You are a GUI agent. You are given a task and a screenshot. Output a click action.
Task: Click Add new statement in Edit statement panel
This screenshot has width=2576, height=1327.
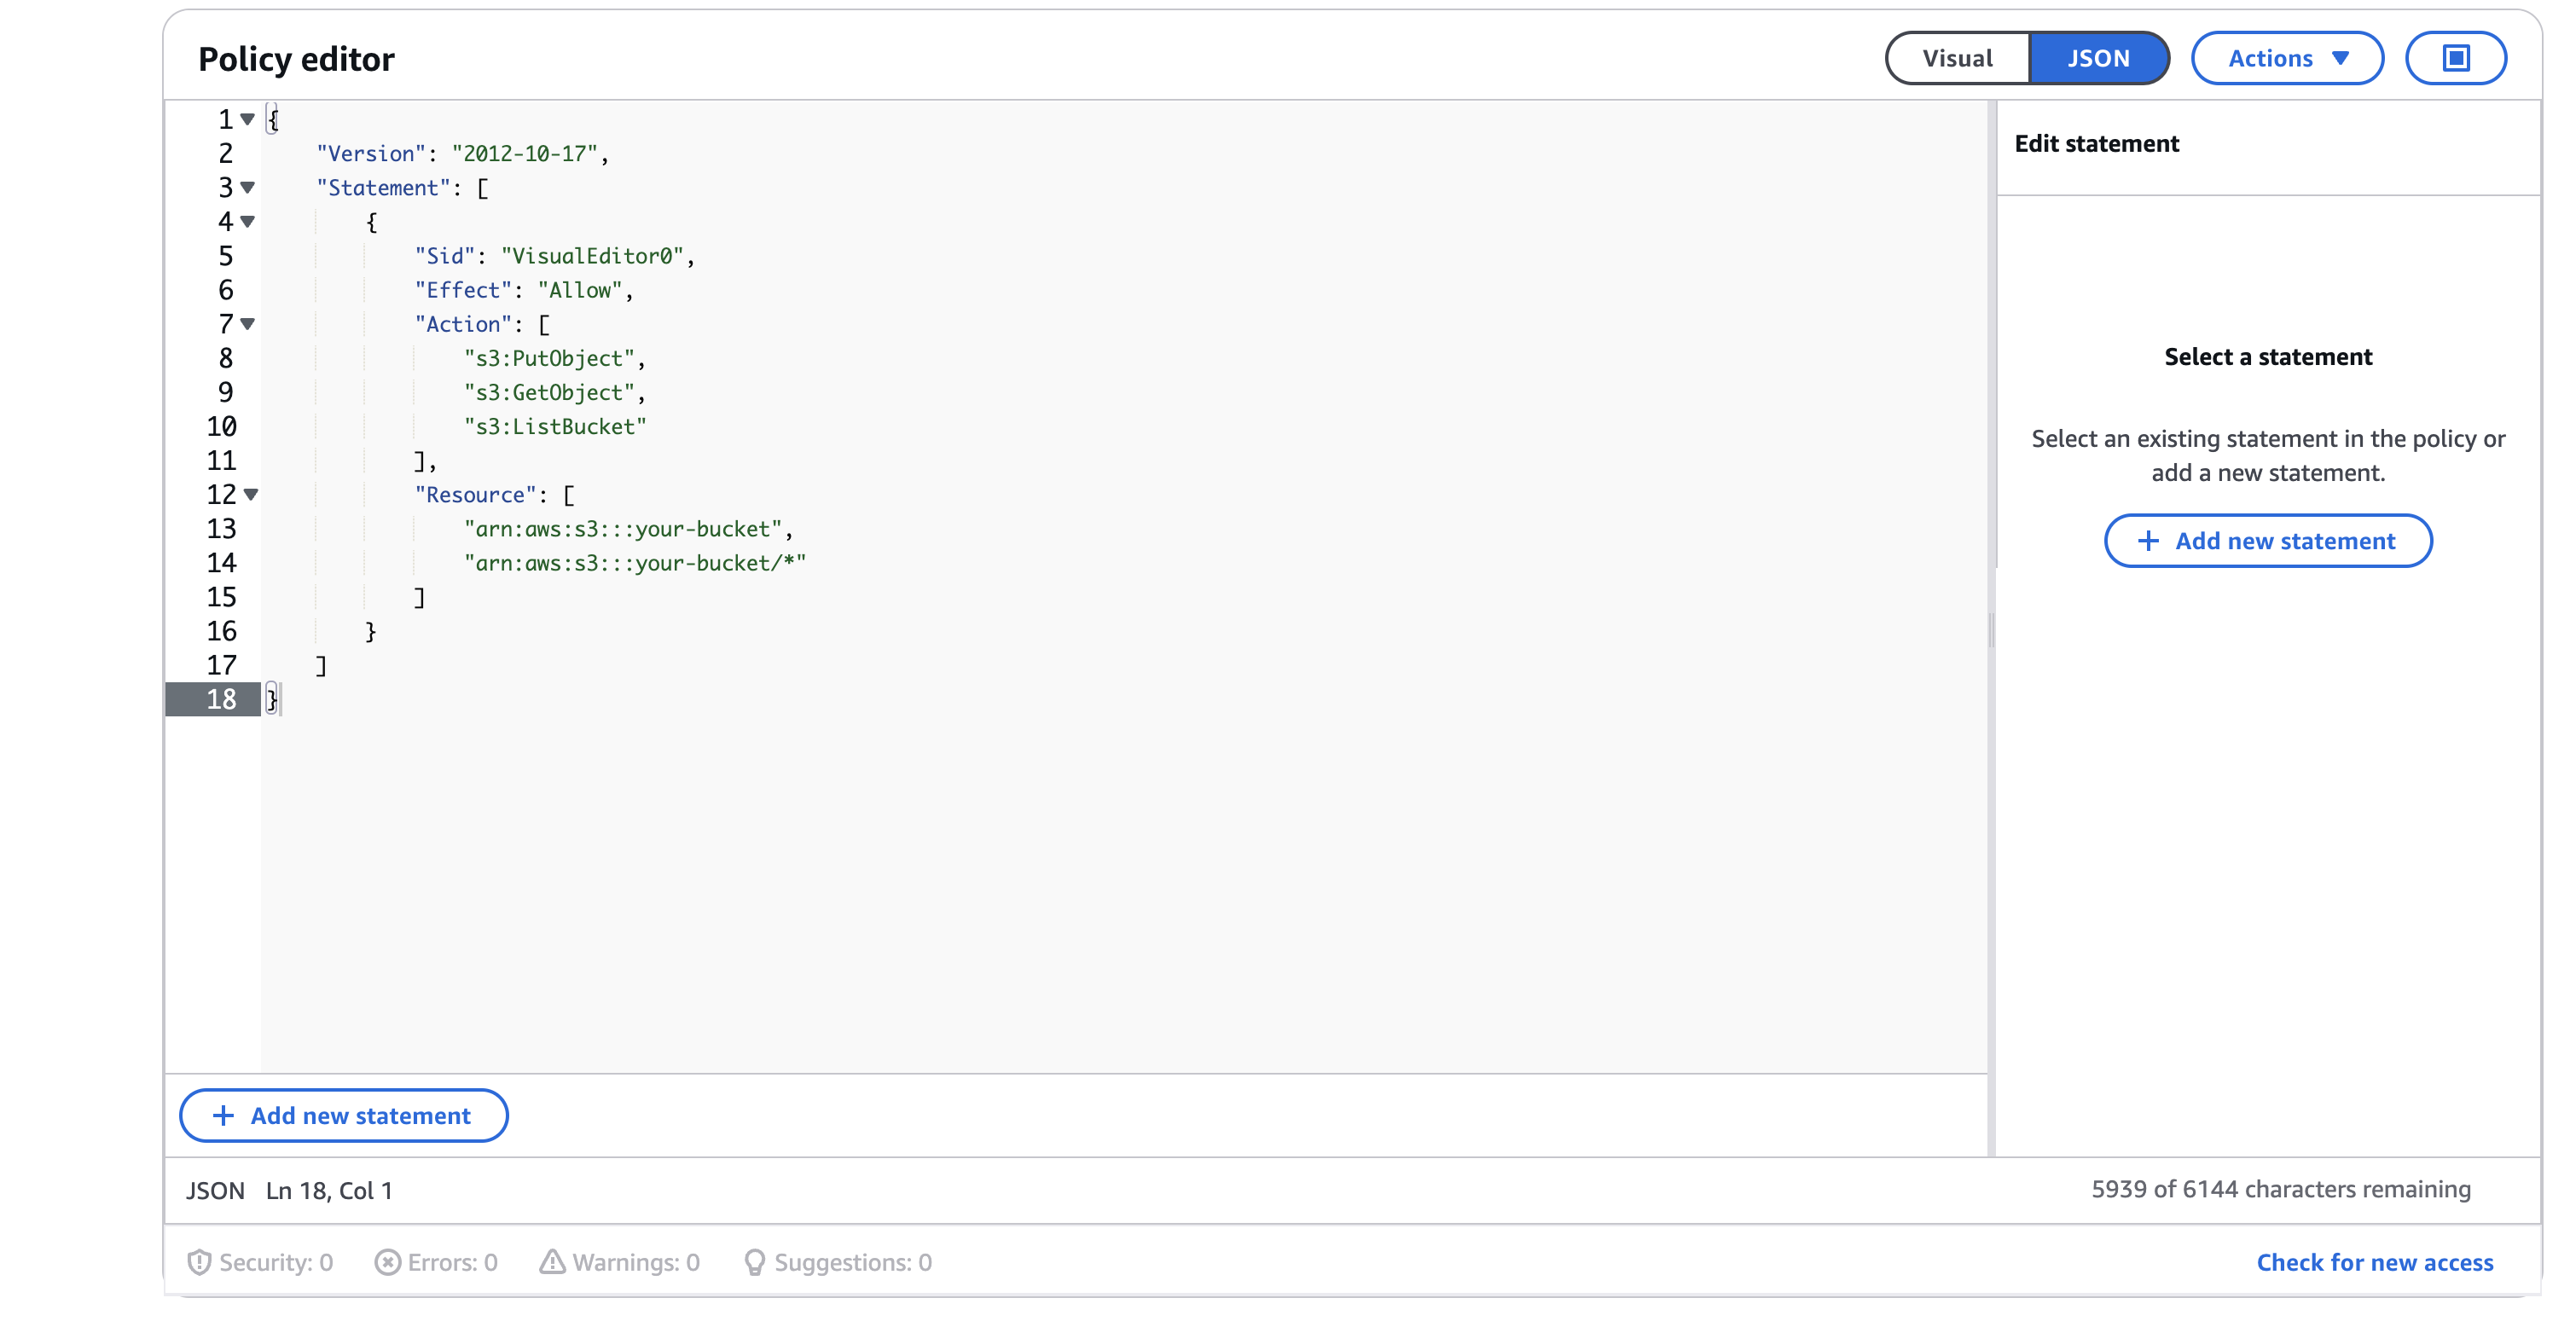click(x=2267, y=541)
